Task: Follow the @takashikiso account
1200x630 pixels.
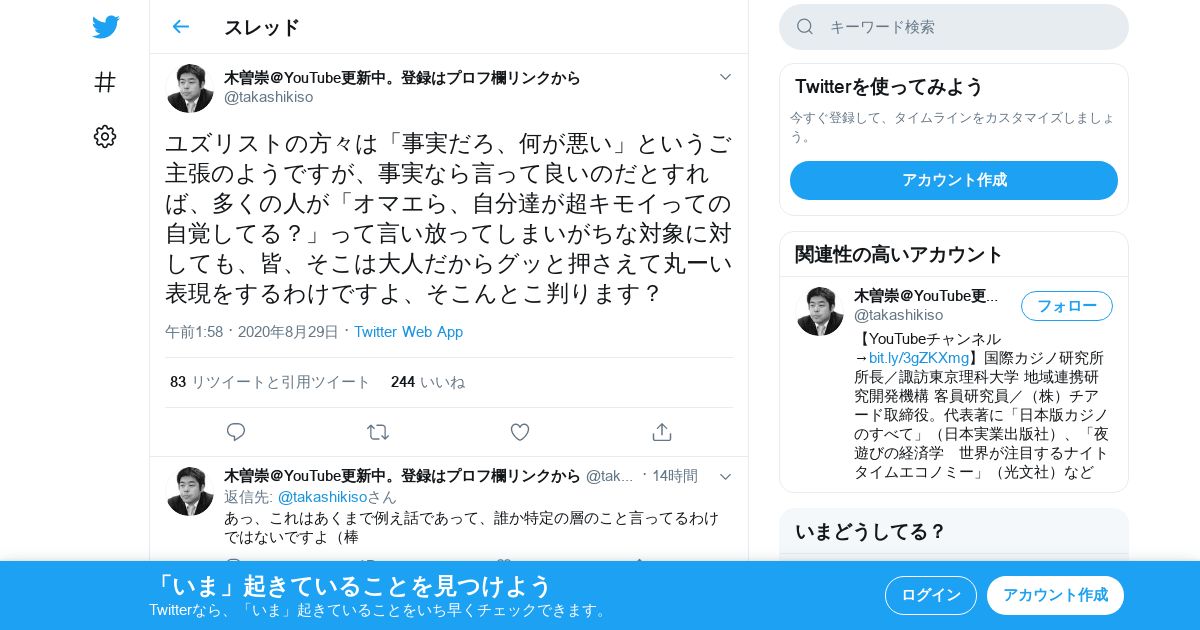Action: (x=1067, y=306)
